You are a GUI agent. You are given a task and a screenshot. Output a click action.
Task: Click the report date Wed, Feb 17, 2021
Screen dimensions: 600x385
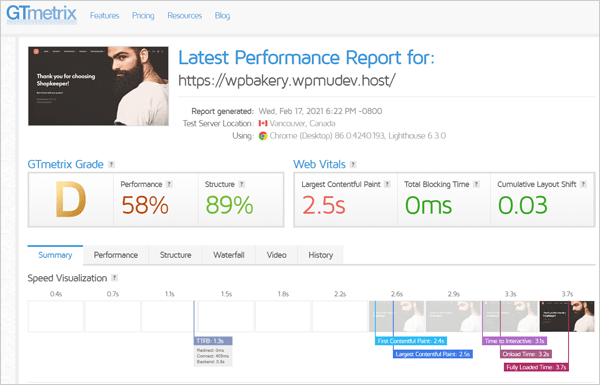(x=320, y=111)
